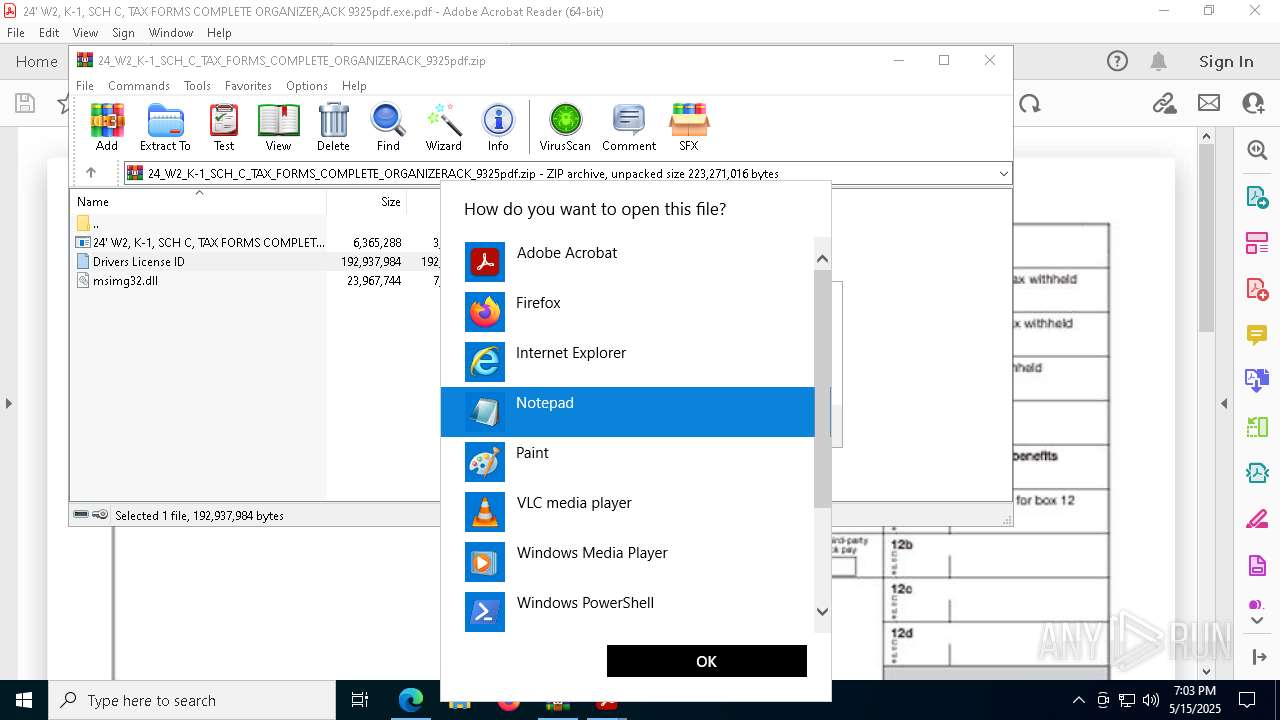Select Internet Explorer app entry

pos(629,362)
